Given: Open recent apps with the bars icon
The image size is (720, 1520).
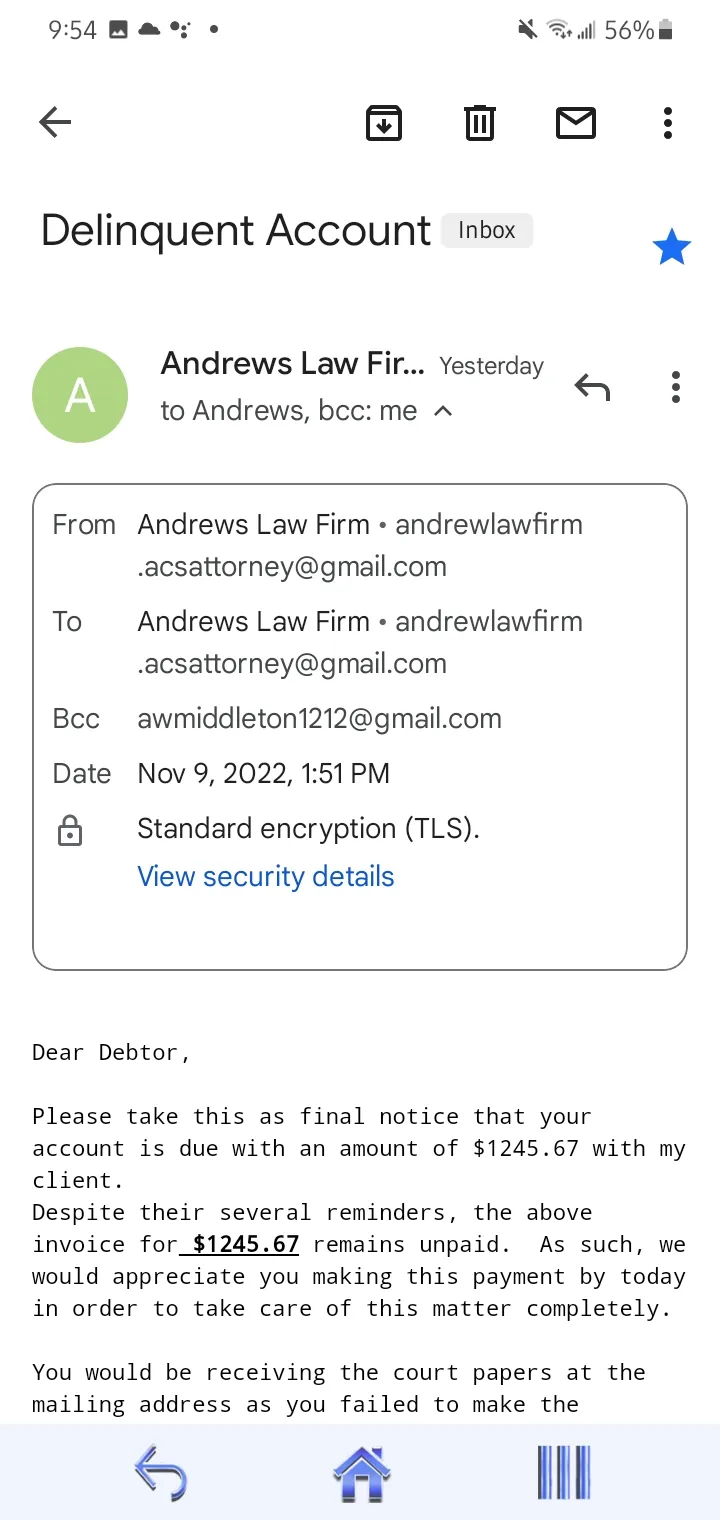Looking at the screenshot, I should (564, 1472).
